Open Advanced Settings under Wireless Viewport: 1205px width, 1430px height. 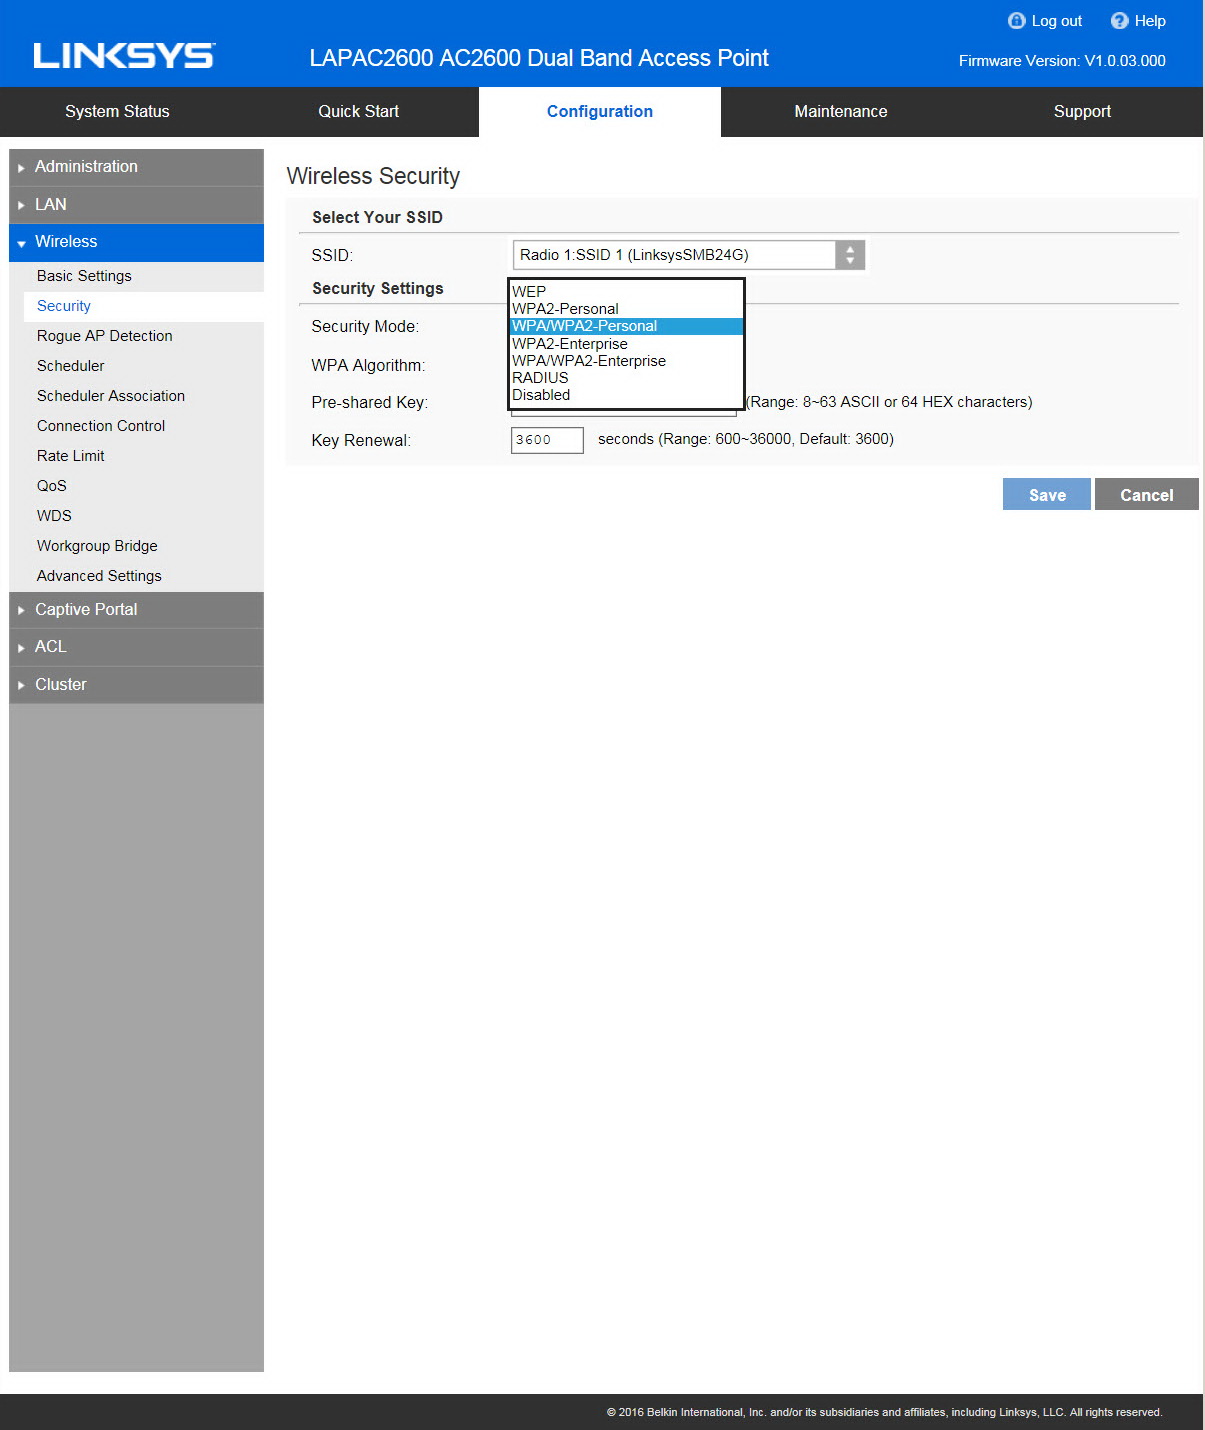point(99,576)
